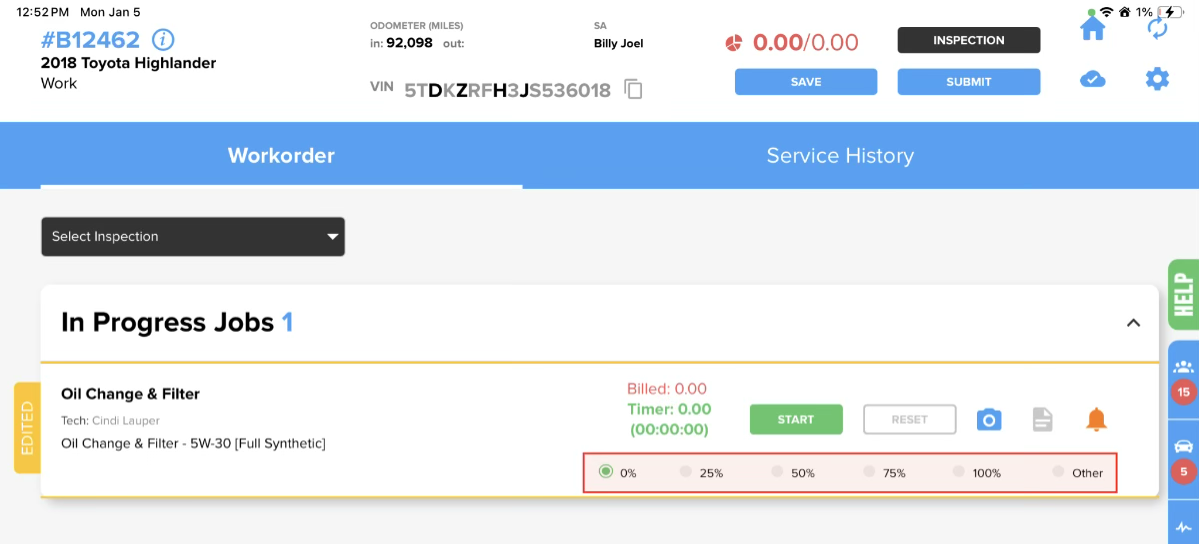Image resolution: width=1199 pixels, height=544 pixels.
Task: Collapse the In Progress Jobs section
Action: coord(1133,323)
